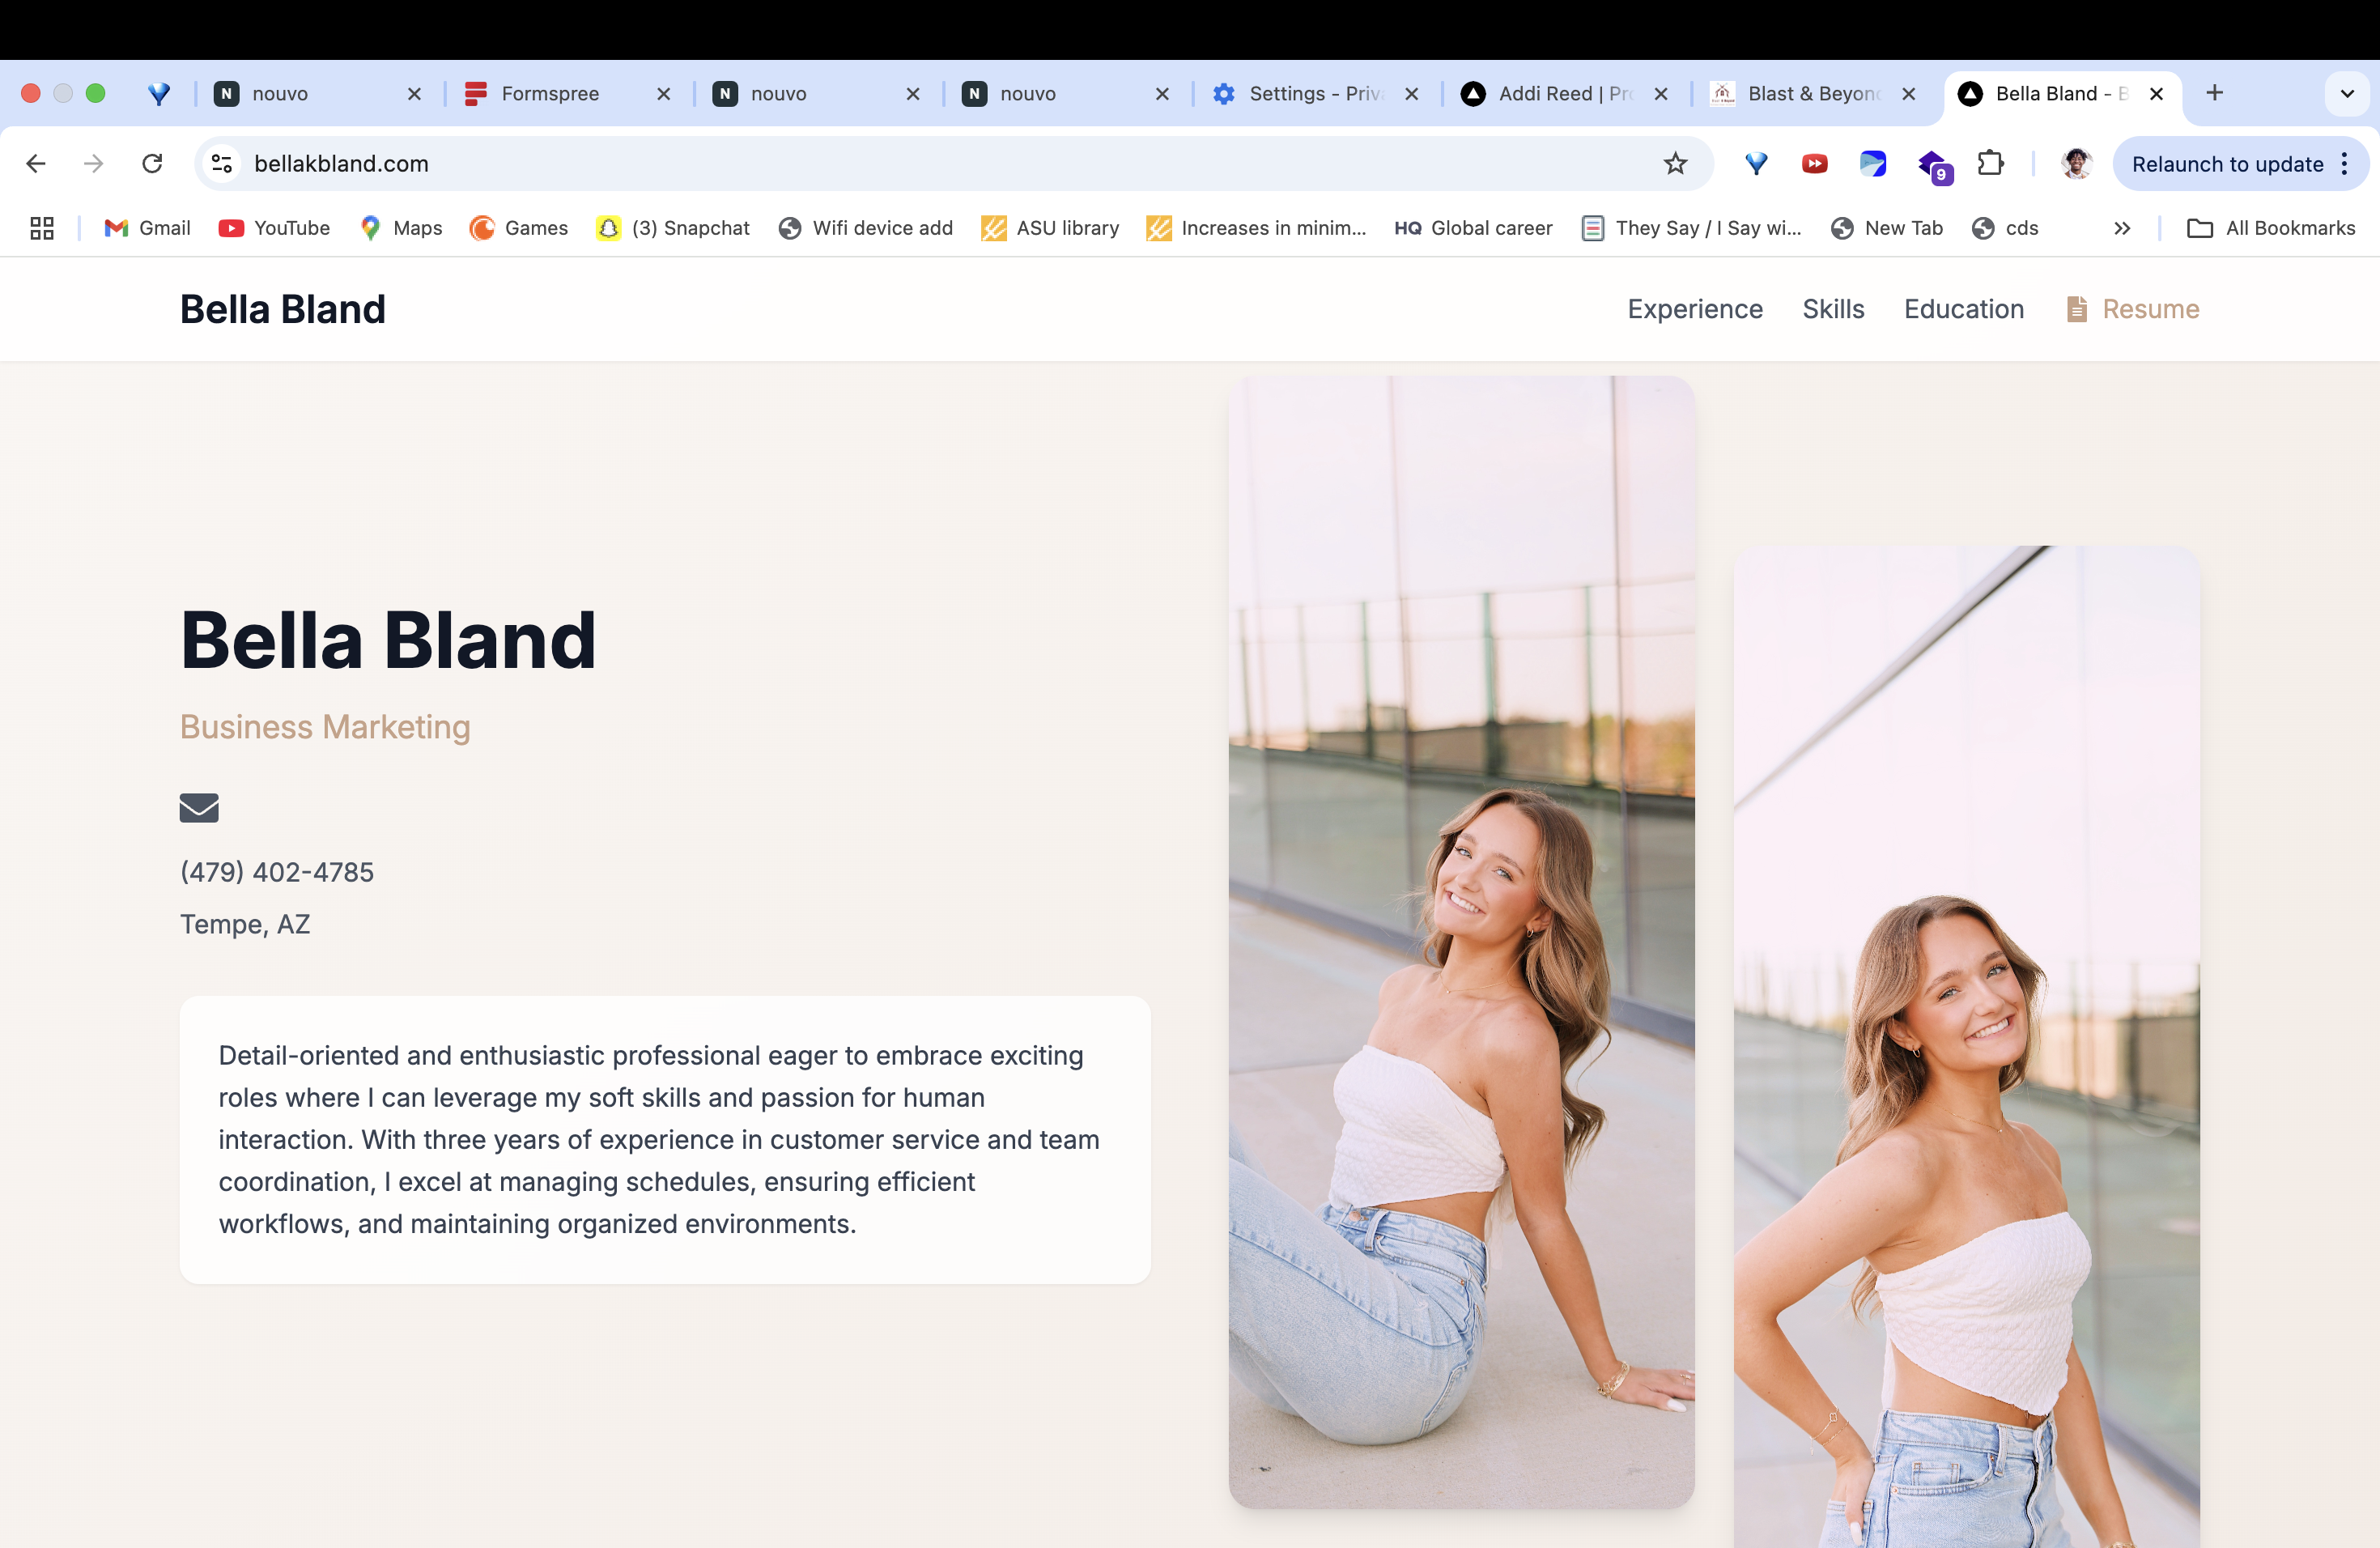2380x1548 pixels.
Task: Open the purple extension with badge 9
Action: click(1934, 165)
